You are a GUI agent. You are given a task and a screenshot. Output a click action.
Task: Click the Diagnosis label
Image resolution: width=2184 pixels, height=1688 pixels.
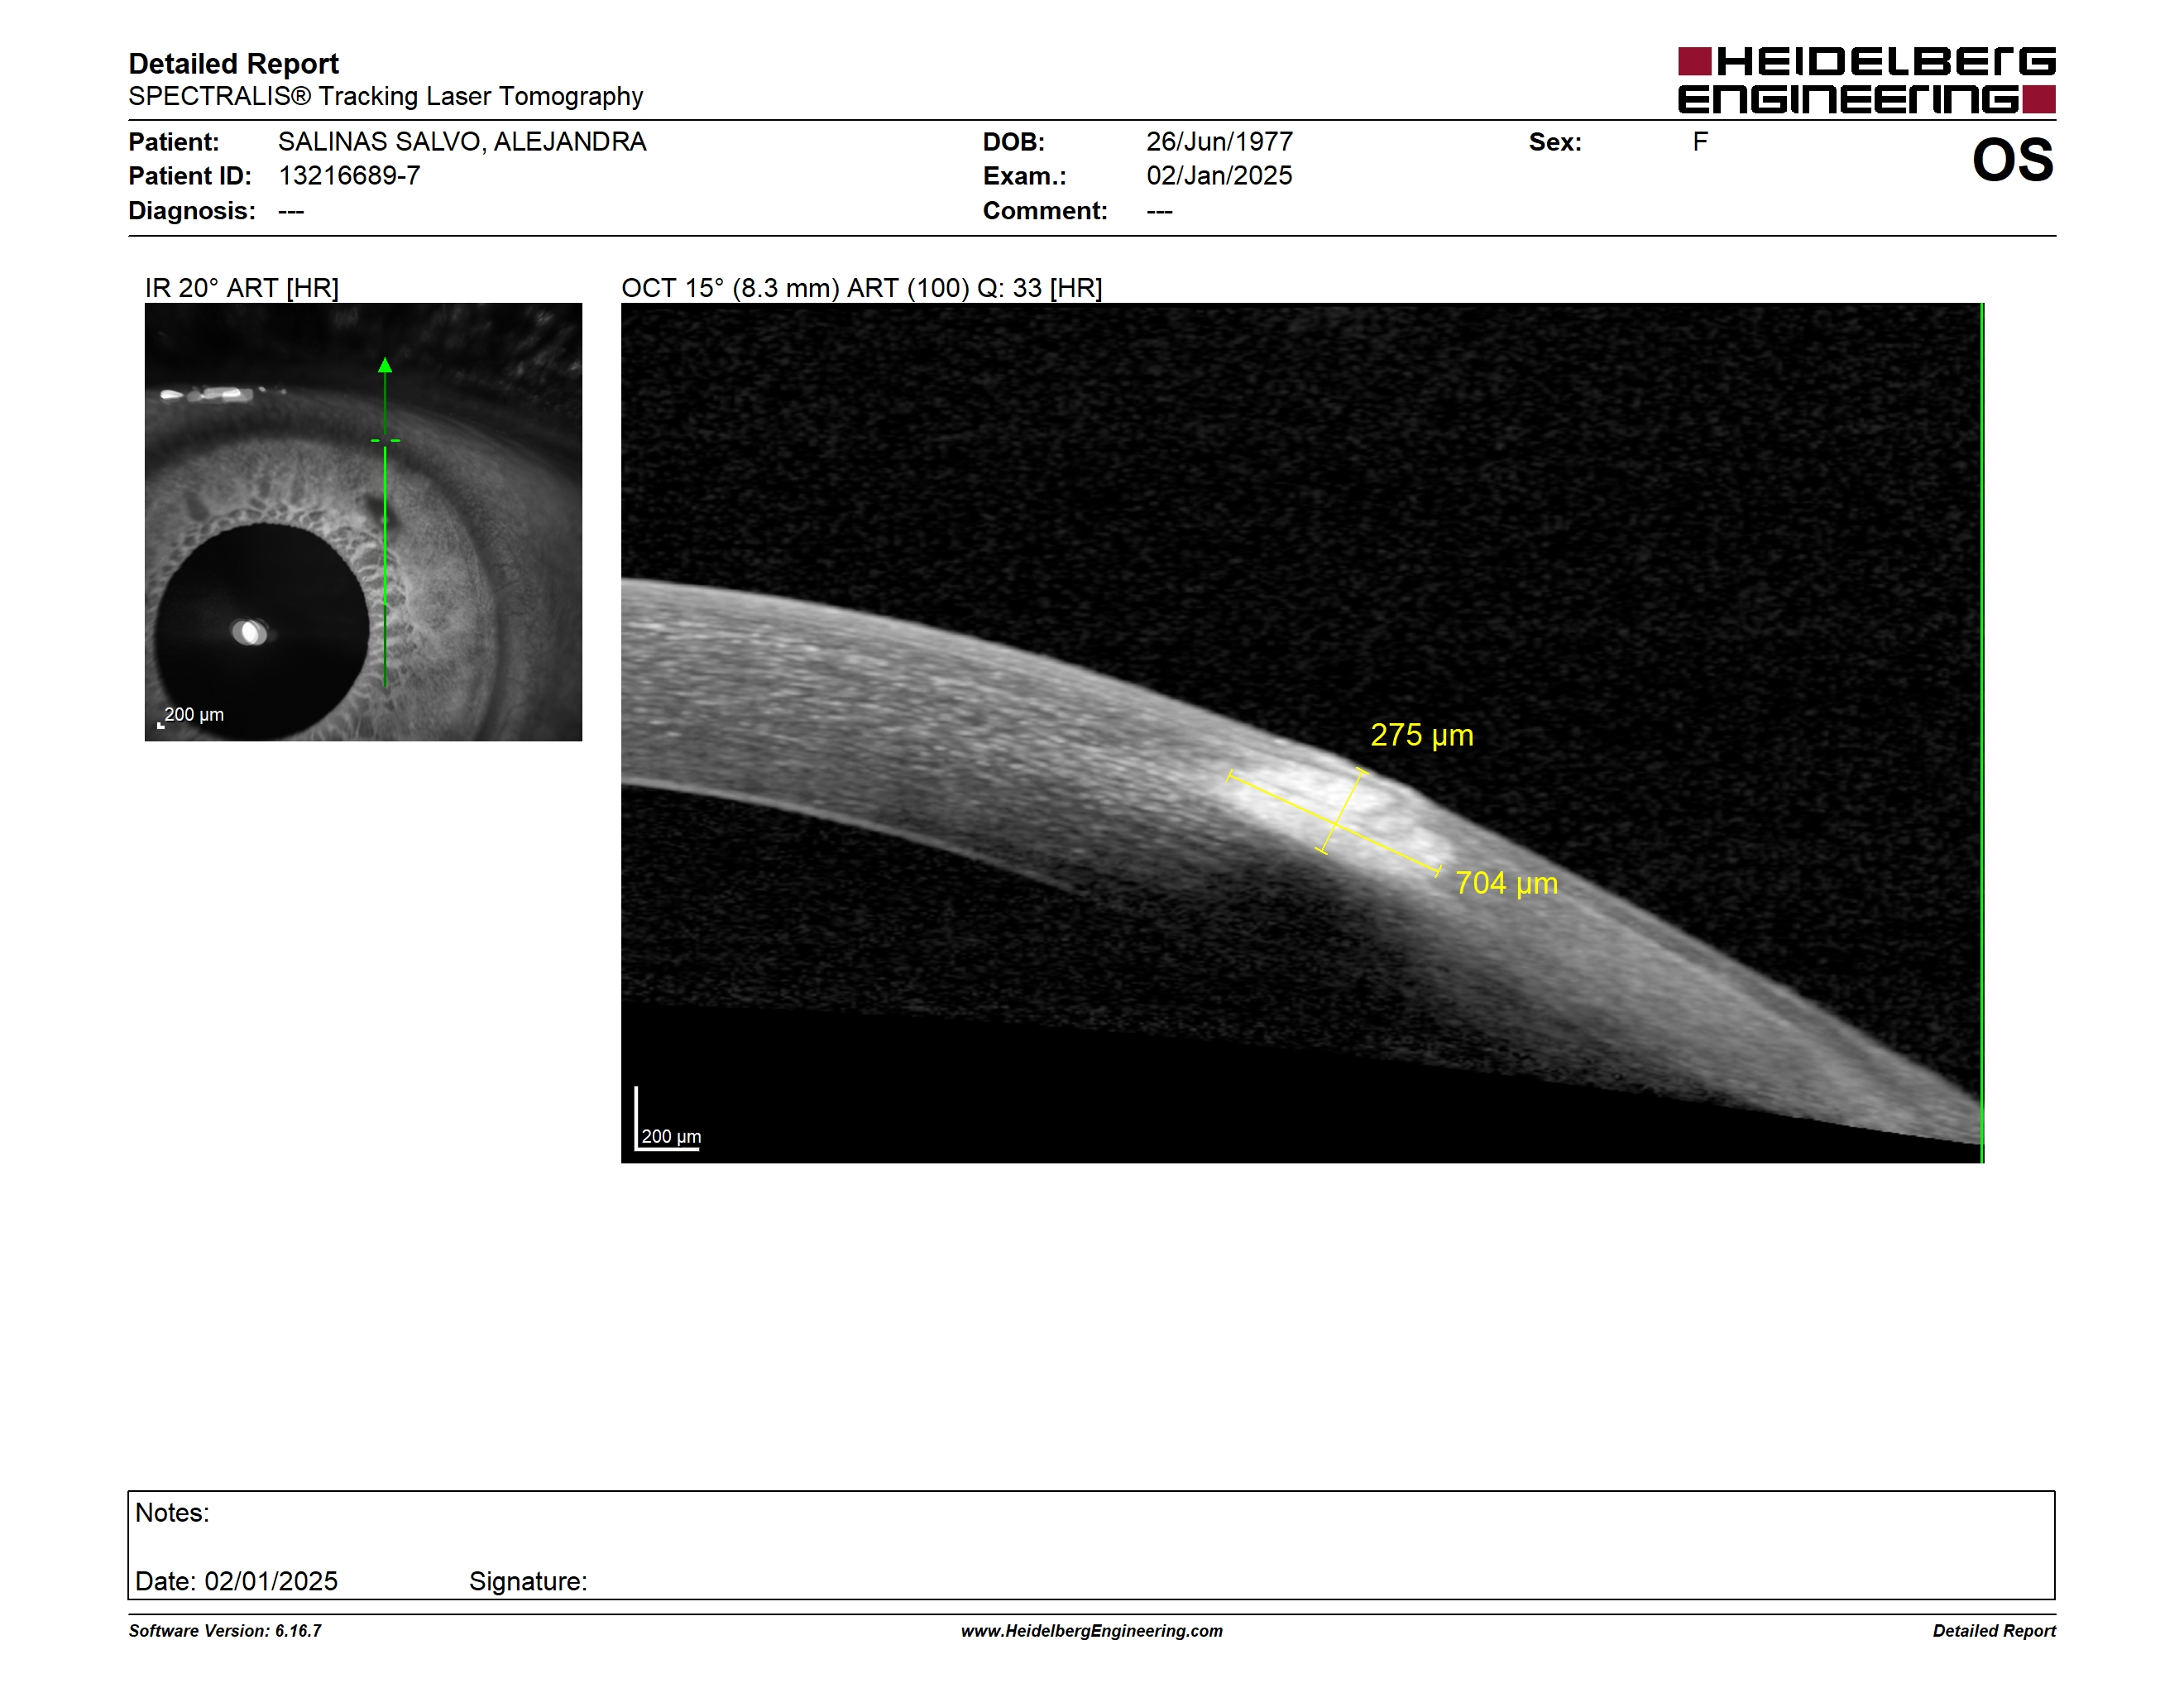tap(191, 211)
